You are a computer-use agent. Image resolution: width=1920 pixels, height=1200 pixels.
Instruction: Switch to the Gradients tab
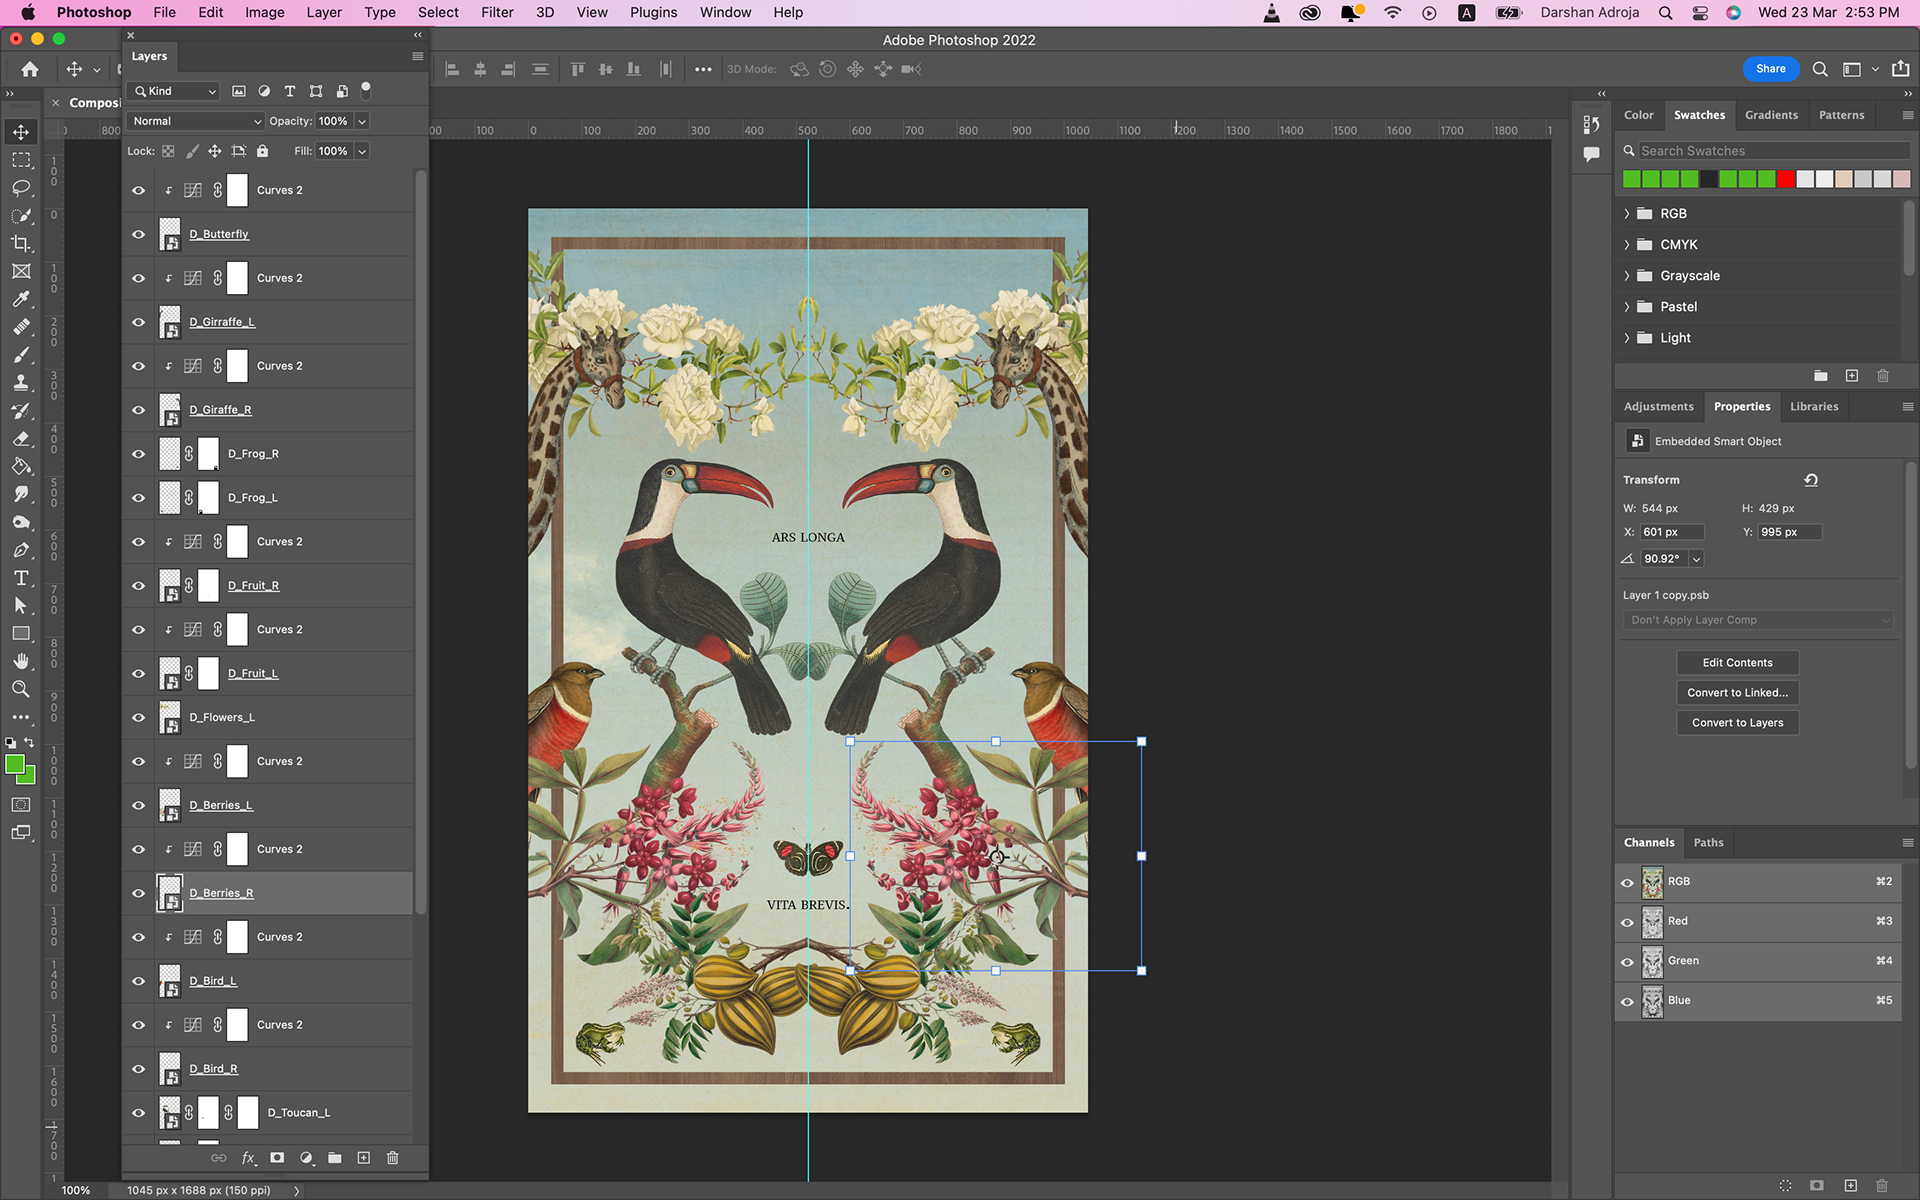[1770, 115]
